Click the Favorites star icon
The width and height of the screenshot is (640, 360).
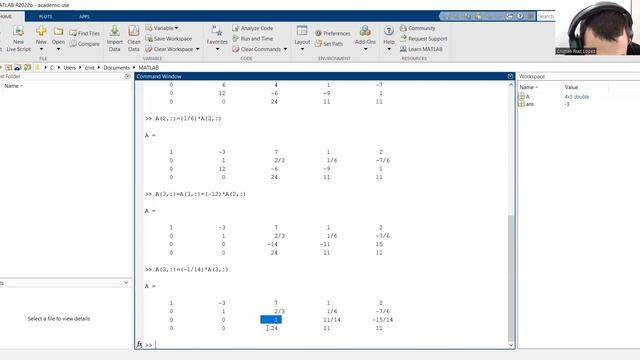point(217,31)
